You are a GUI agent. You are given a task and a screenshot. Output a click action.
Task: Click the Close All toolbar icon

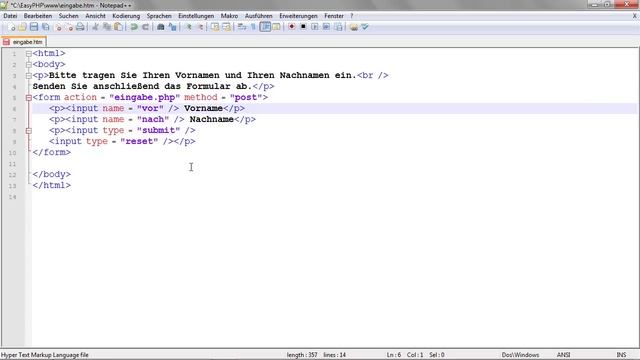pos(69,27)
